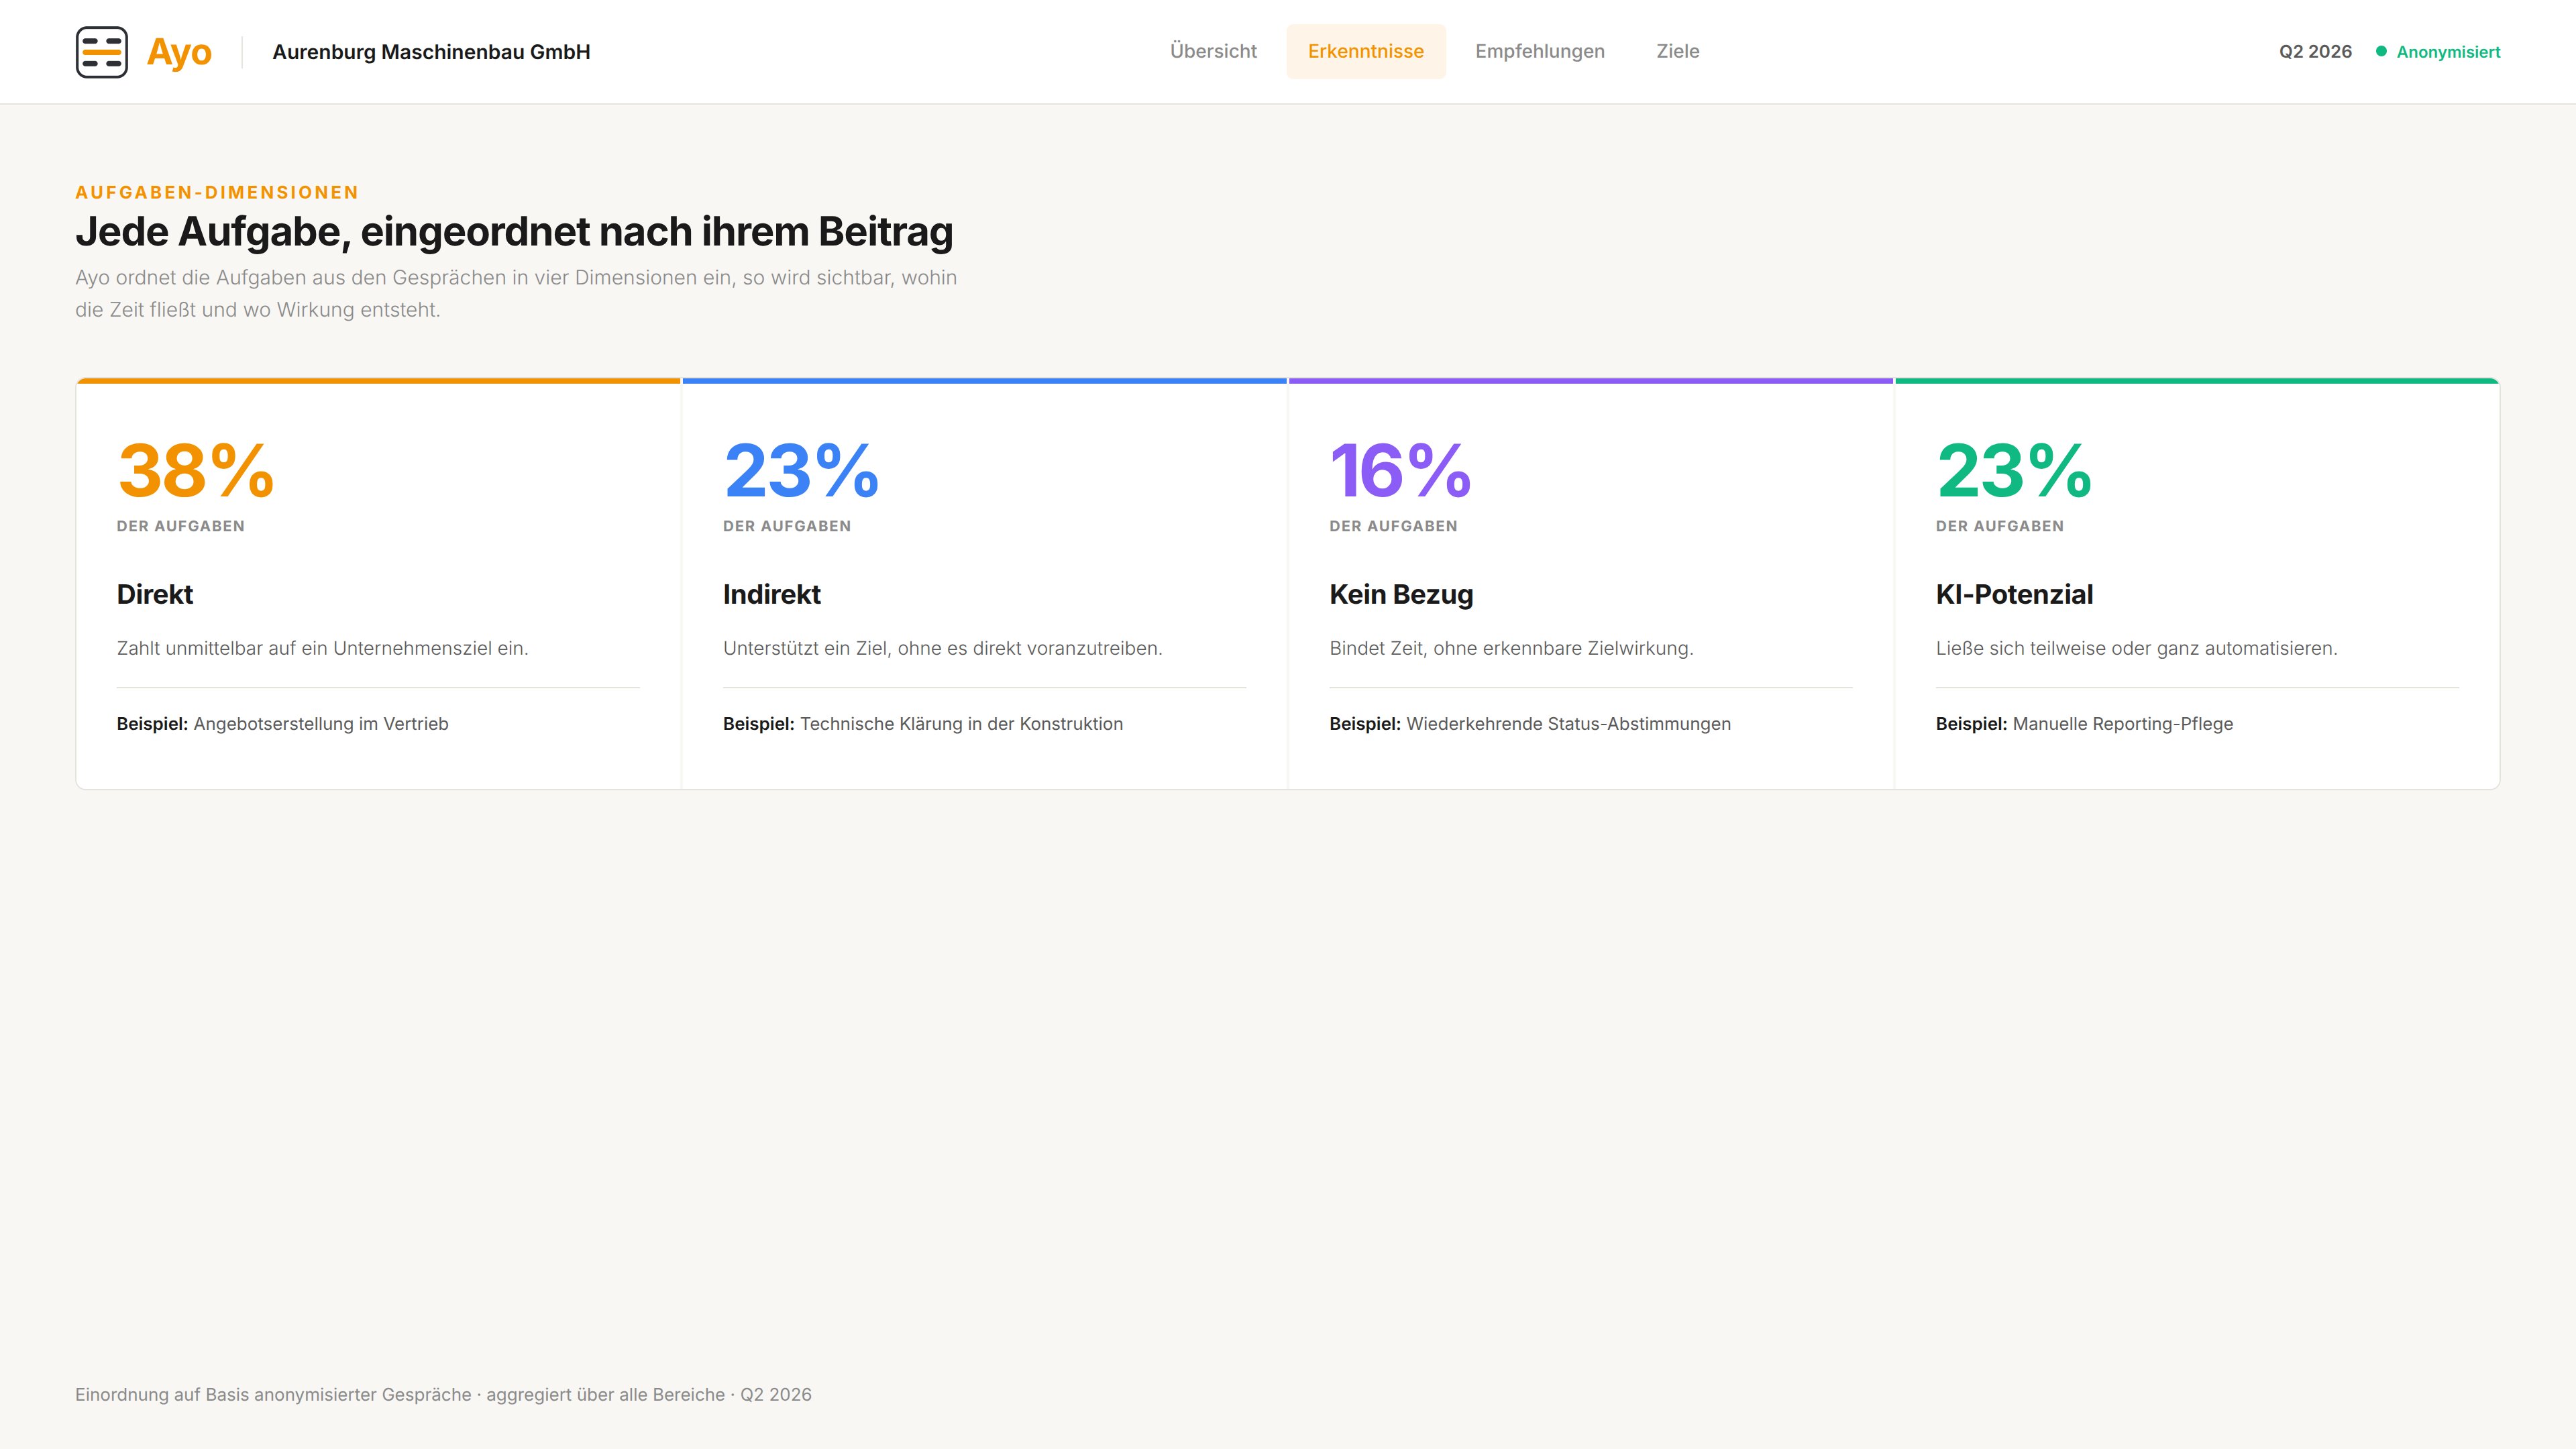This screenshot has height=1449, width=2576.
Task: Click the AUFGABEN-DIMENSIONEN section label
Action: 217,192
